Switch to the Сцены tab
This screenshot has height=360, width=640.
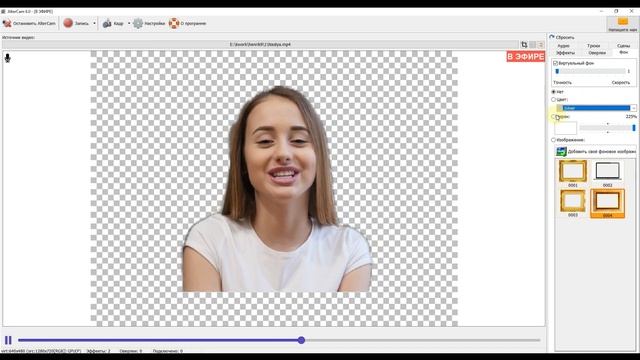[623, 46]
